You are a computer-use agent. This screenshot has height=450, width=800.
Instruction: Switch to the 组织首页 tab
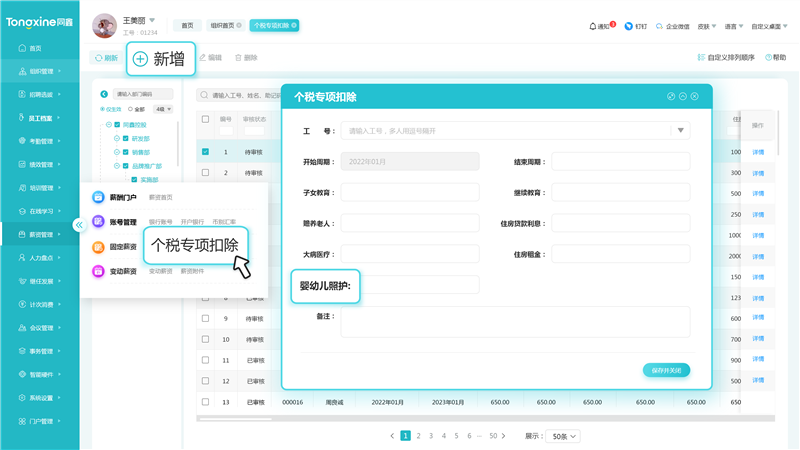point(225,25)
